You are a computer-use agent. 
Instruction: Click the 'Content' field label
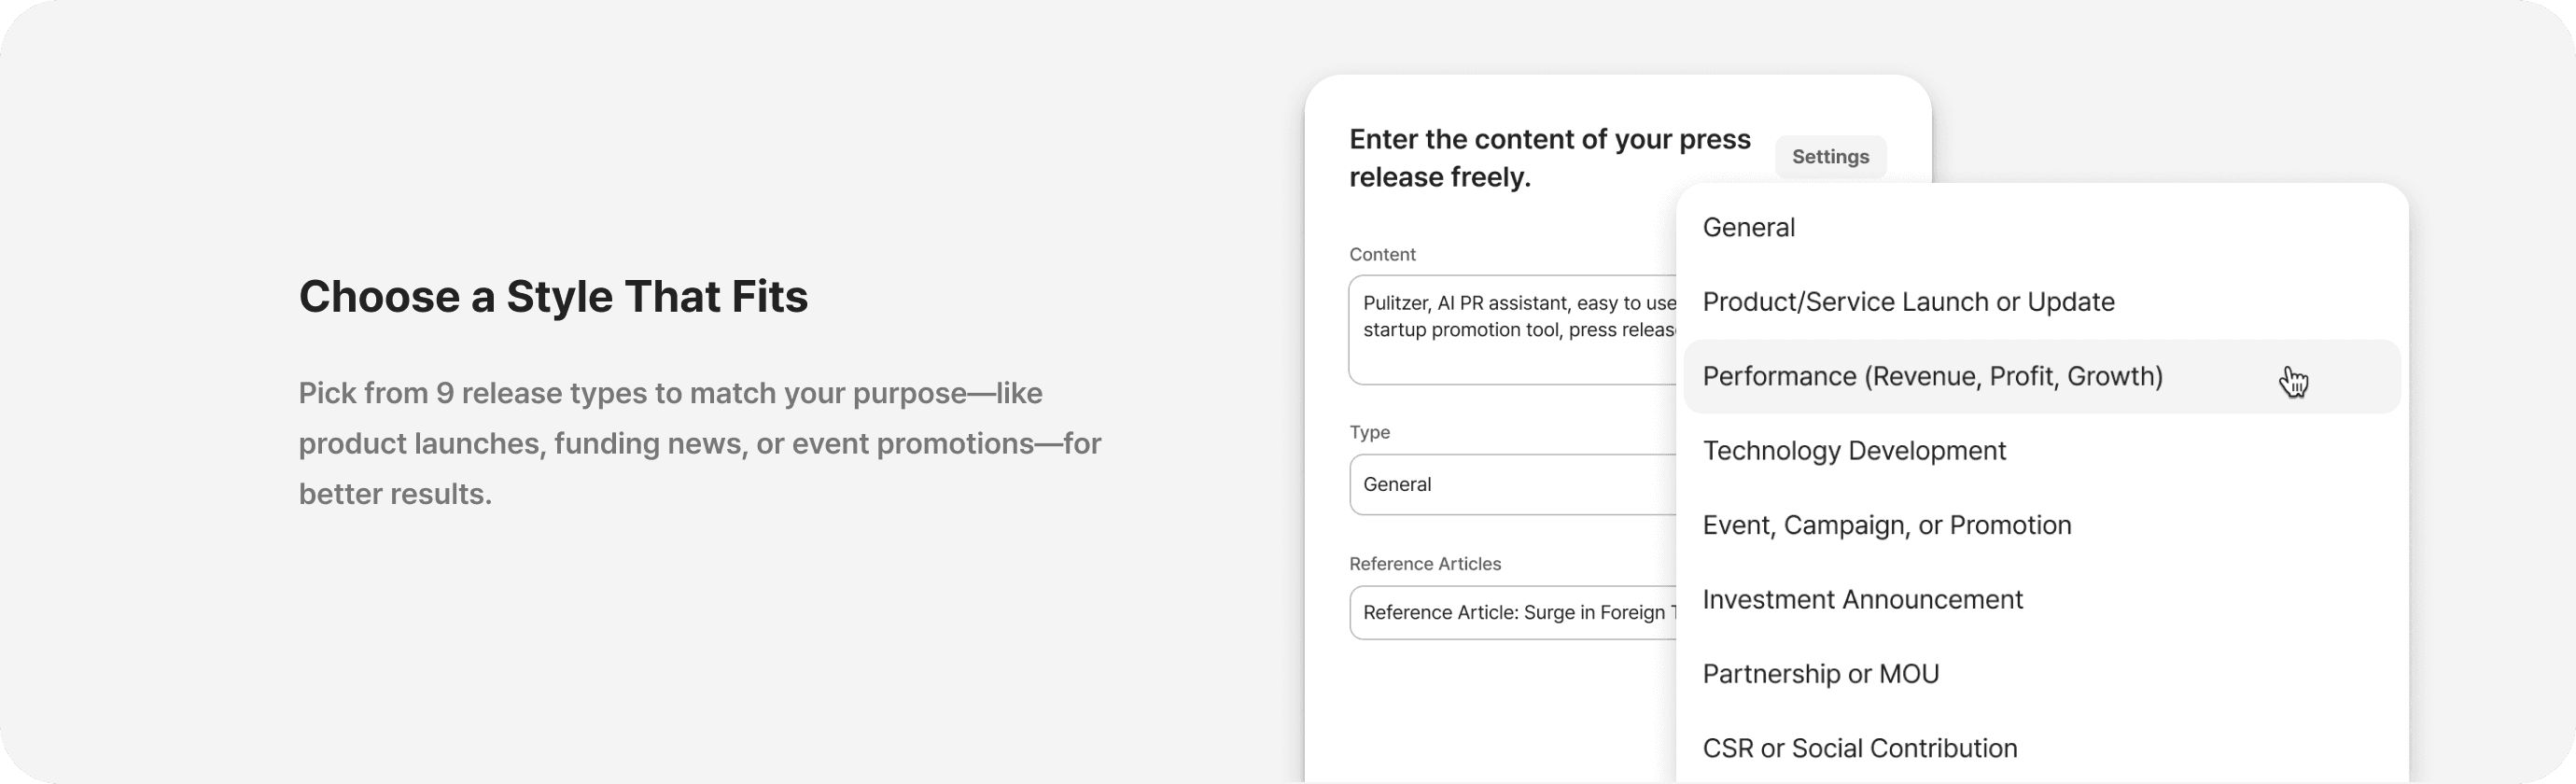[x=1382, y=255]
